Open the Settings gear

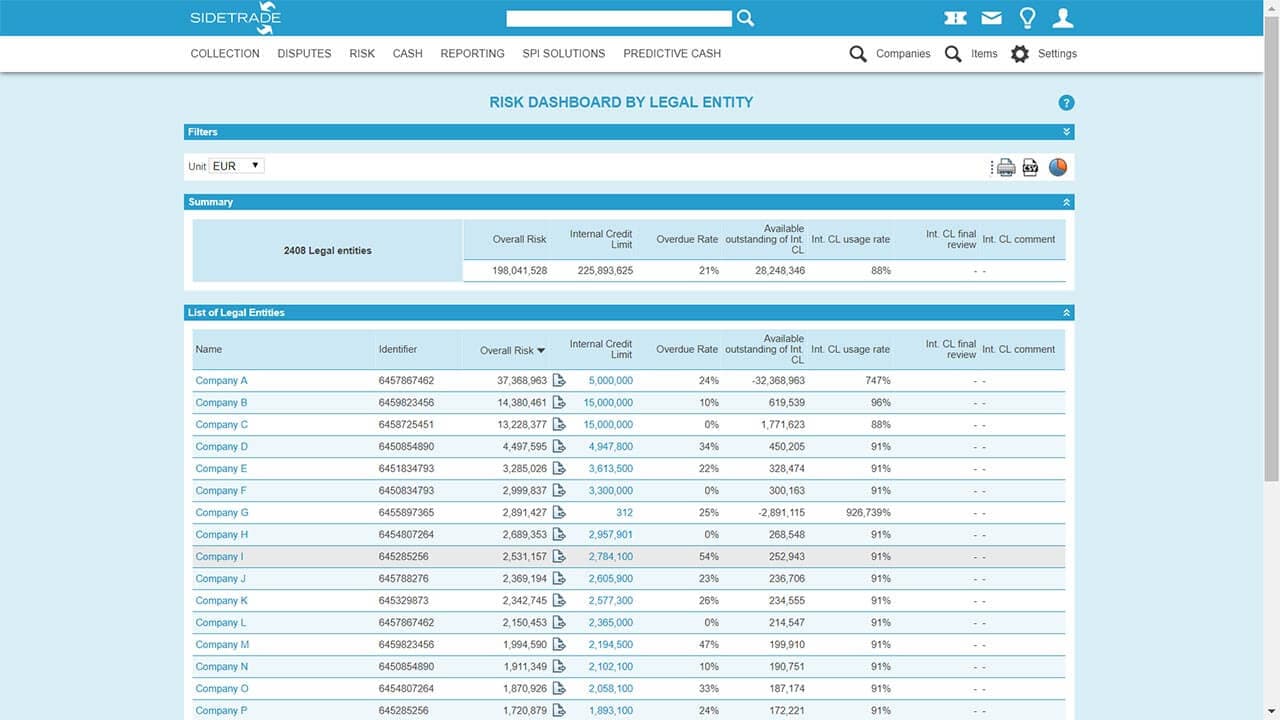1019,54
